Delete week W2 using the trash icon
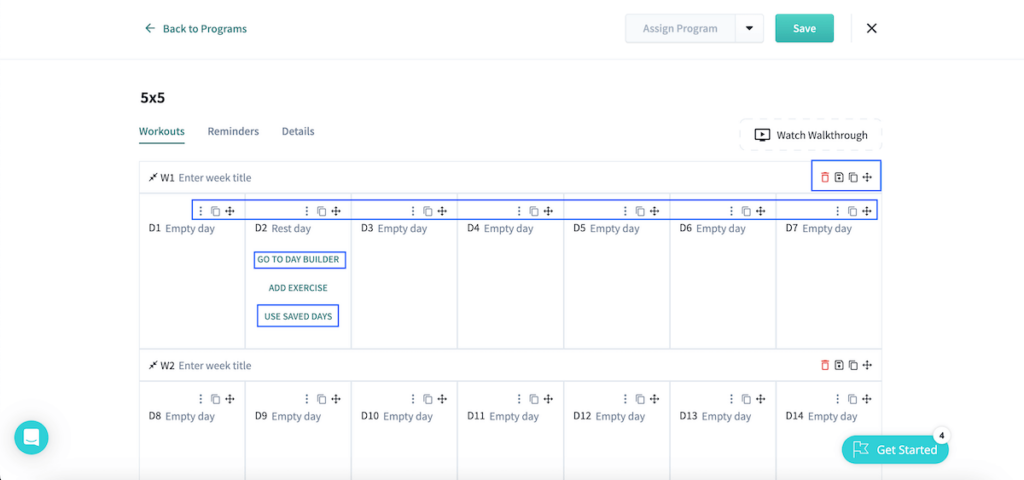 tap(825, 366)
